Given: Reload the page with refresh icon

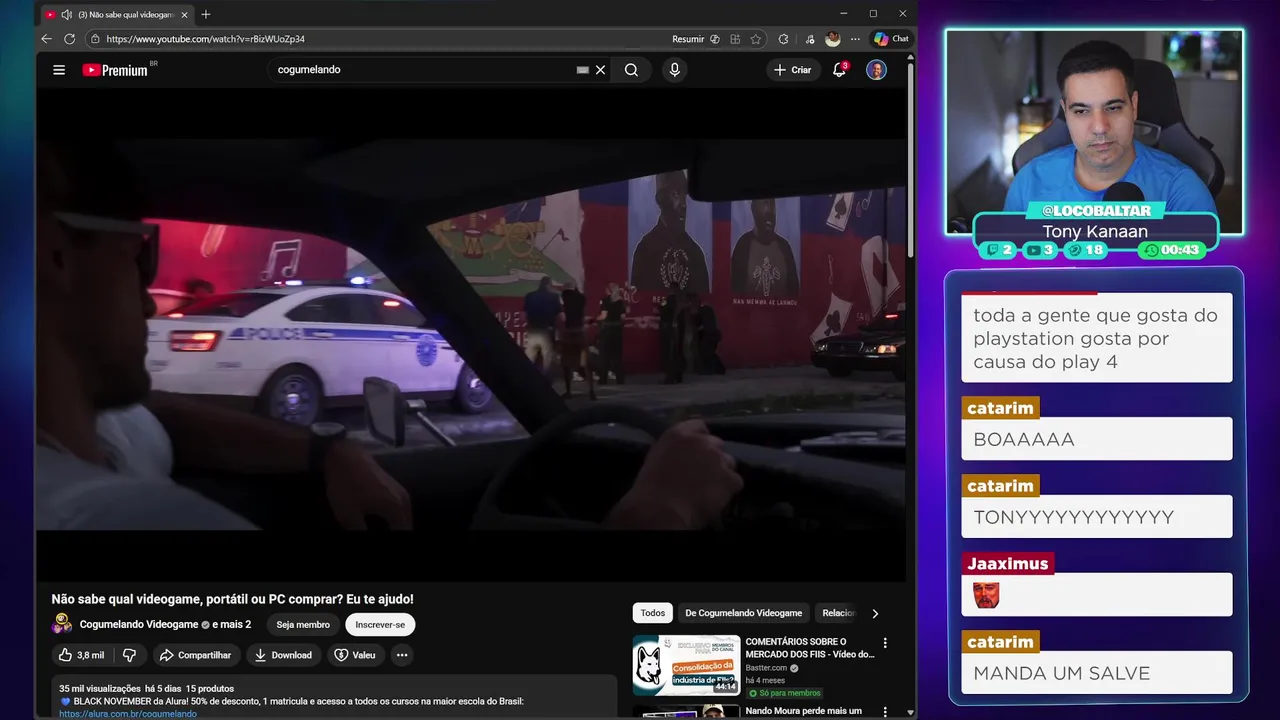Looking at the screenshot, I should [69, 39].
